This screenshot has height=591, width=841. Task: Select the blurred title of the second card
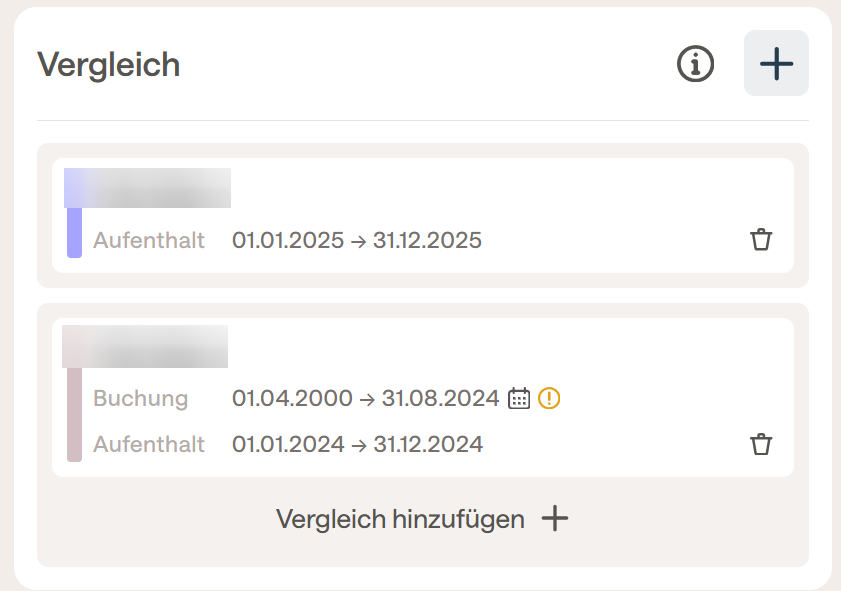tap(145, 346)
